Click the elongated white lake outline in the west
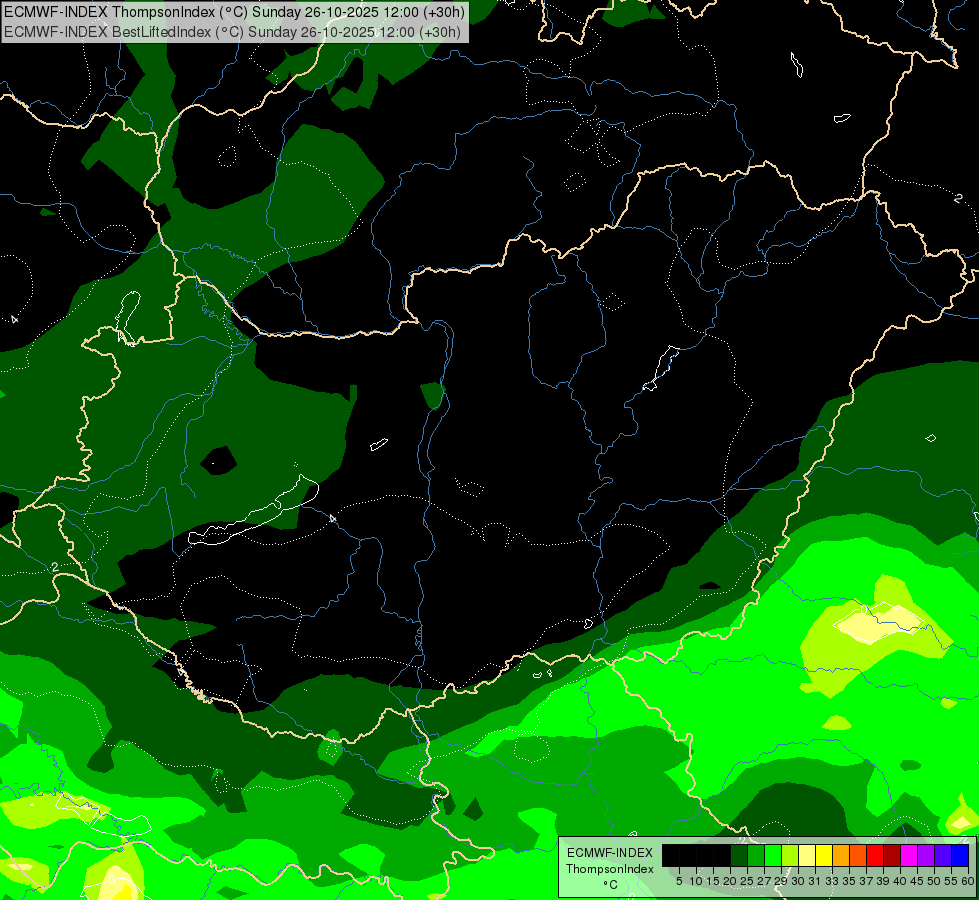979x900 pixels. tap(253, 513)
